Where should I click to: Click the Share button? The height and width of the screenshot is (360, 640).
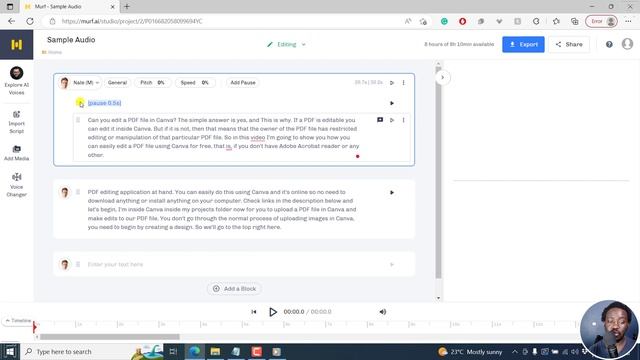click(569, 44)
